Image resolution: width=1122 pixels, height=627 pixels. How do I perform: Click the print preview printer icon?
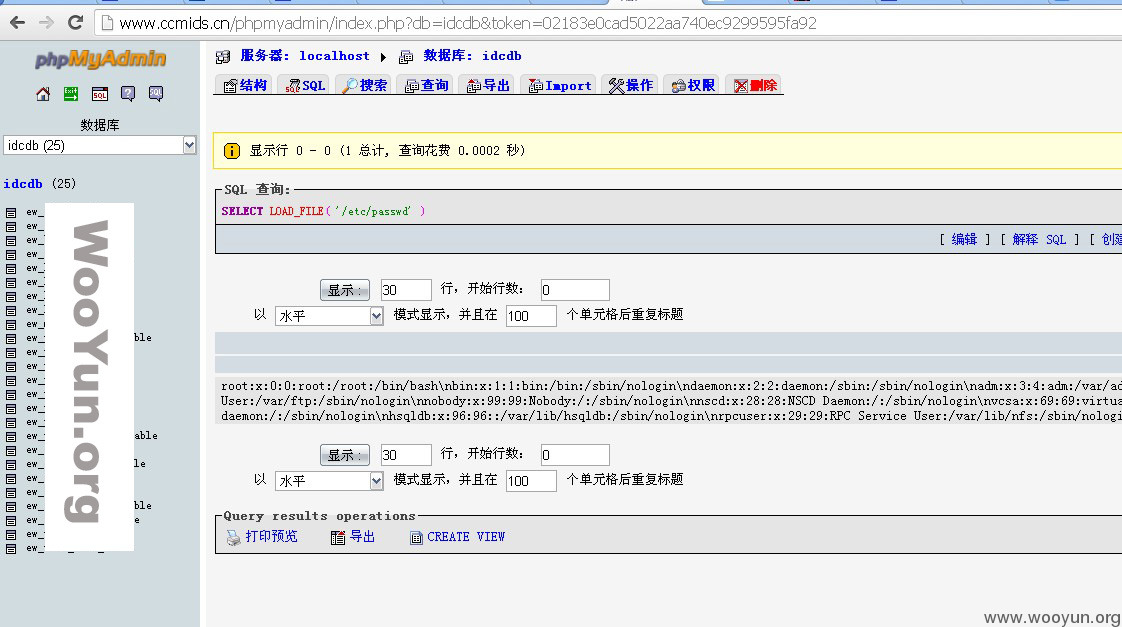point(233,538)
